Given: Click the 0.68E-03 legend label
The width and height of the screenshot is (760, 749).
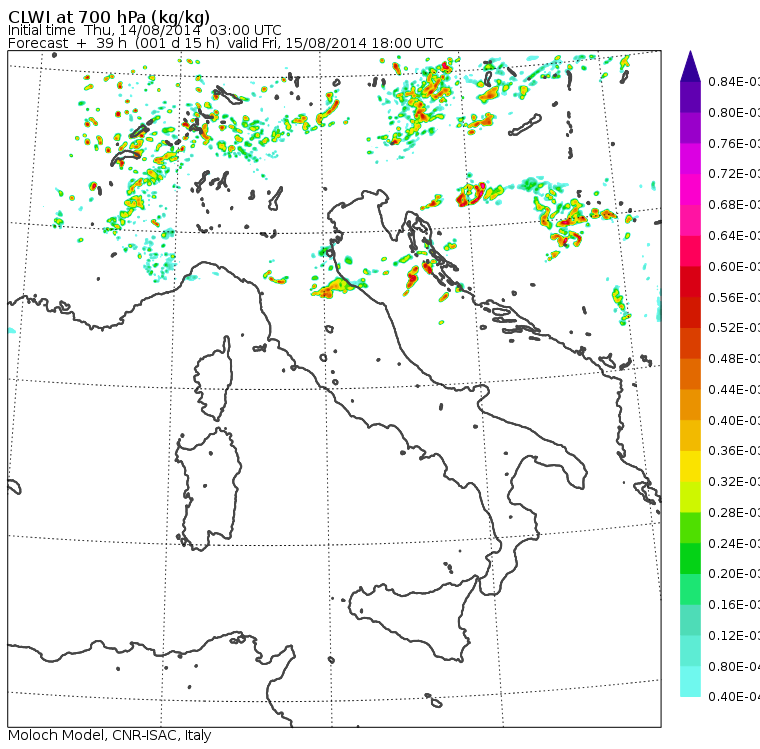Looking at the screenshot, I should (x=734, y=205).
